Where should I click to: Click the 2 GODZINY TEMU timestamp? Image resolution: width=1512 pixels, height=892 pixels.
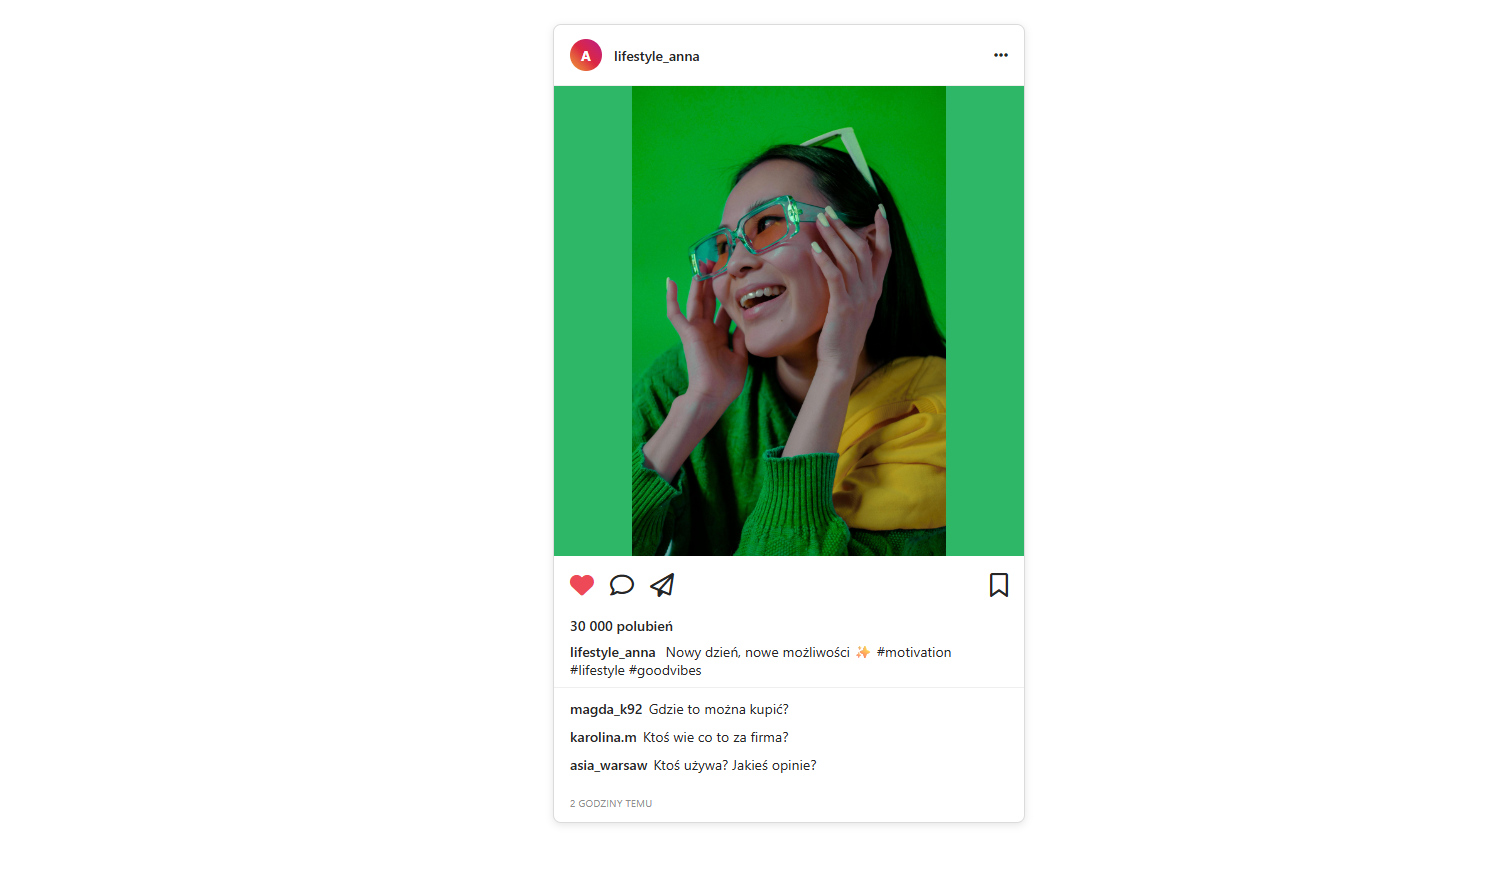click(x=611, y=803)
